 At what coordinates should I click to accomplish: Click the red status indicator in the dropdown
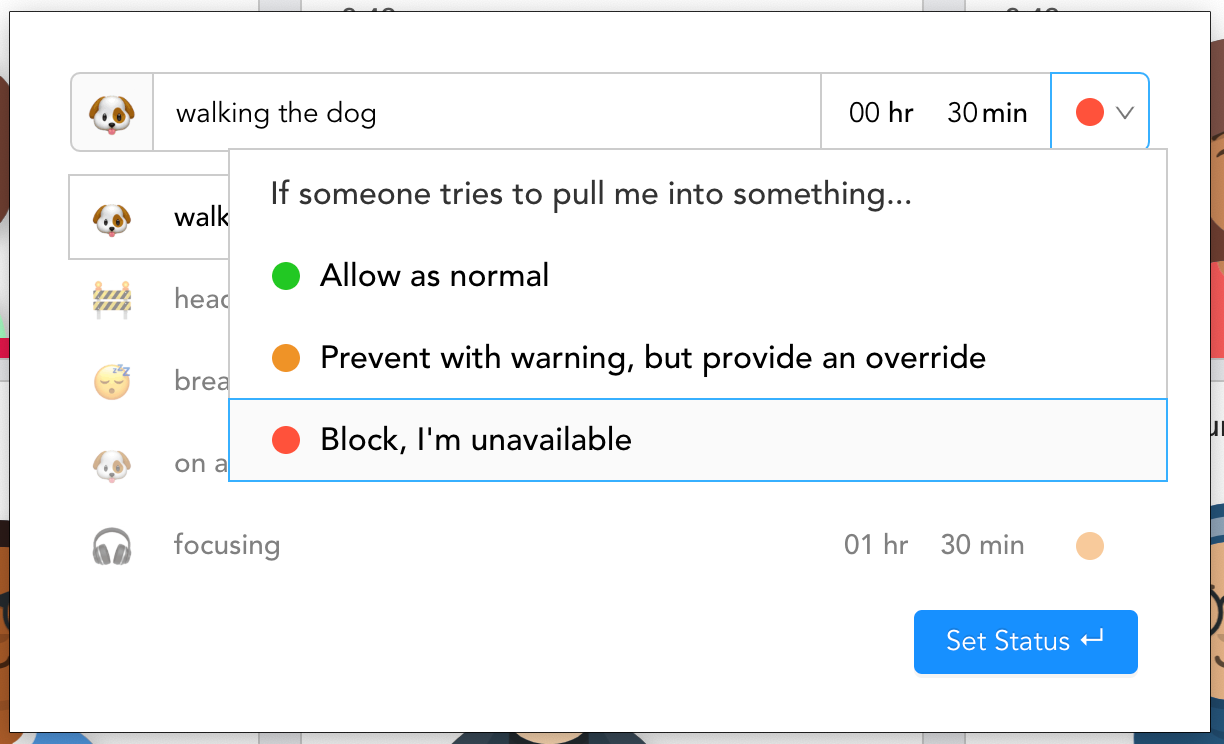point(1089,113)
